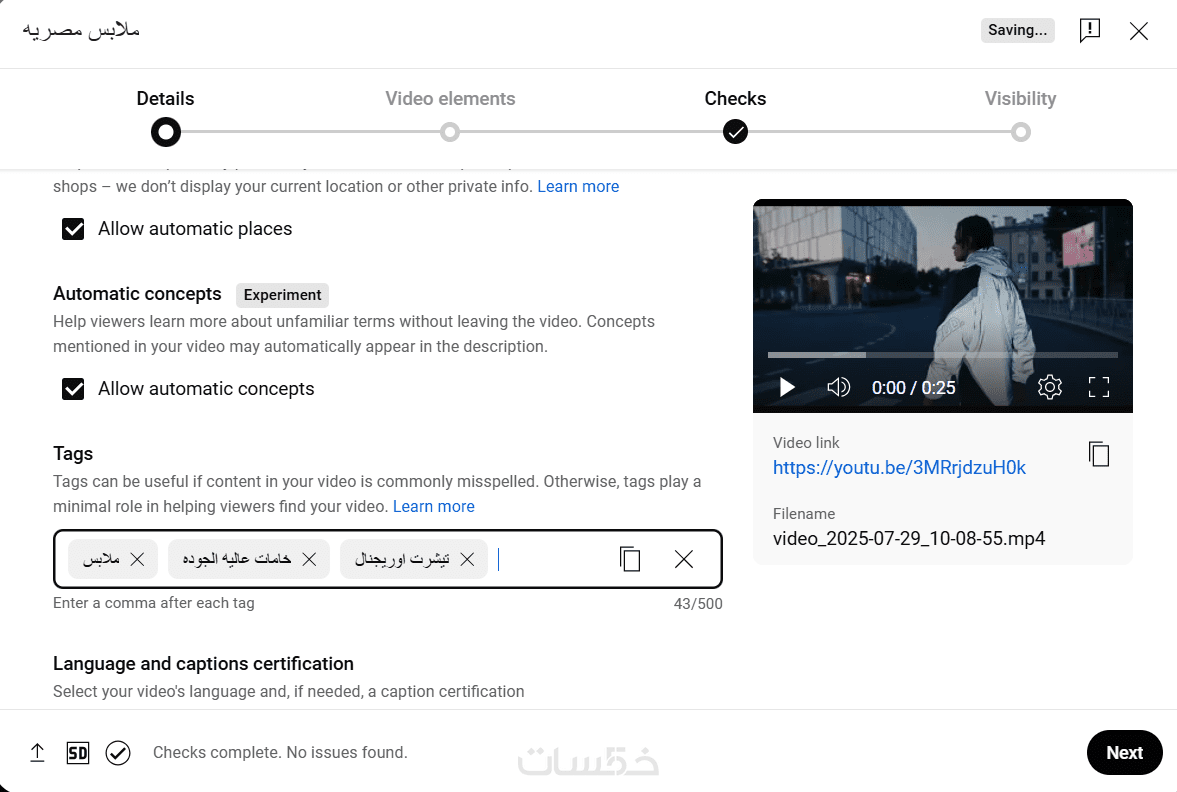Click the ملابس مصريه video title
1177x792 pixels.
click(x=81, y=31)
